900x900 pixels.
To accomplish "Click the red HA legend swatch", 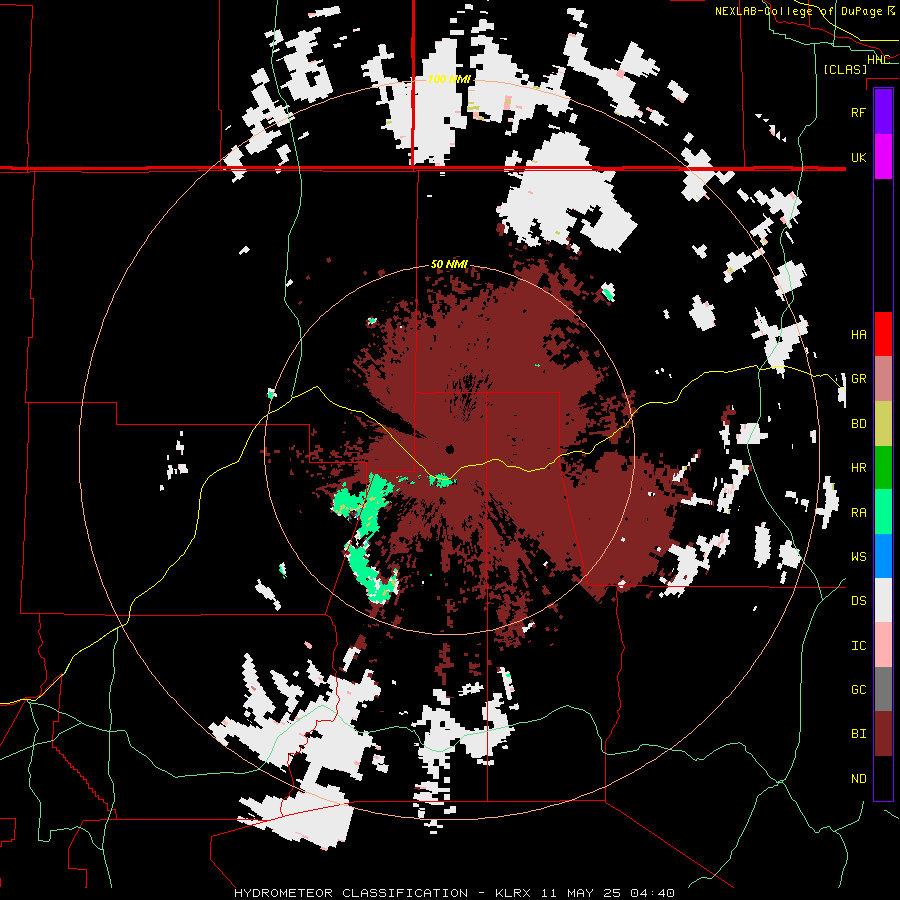I will pos(883,334).
